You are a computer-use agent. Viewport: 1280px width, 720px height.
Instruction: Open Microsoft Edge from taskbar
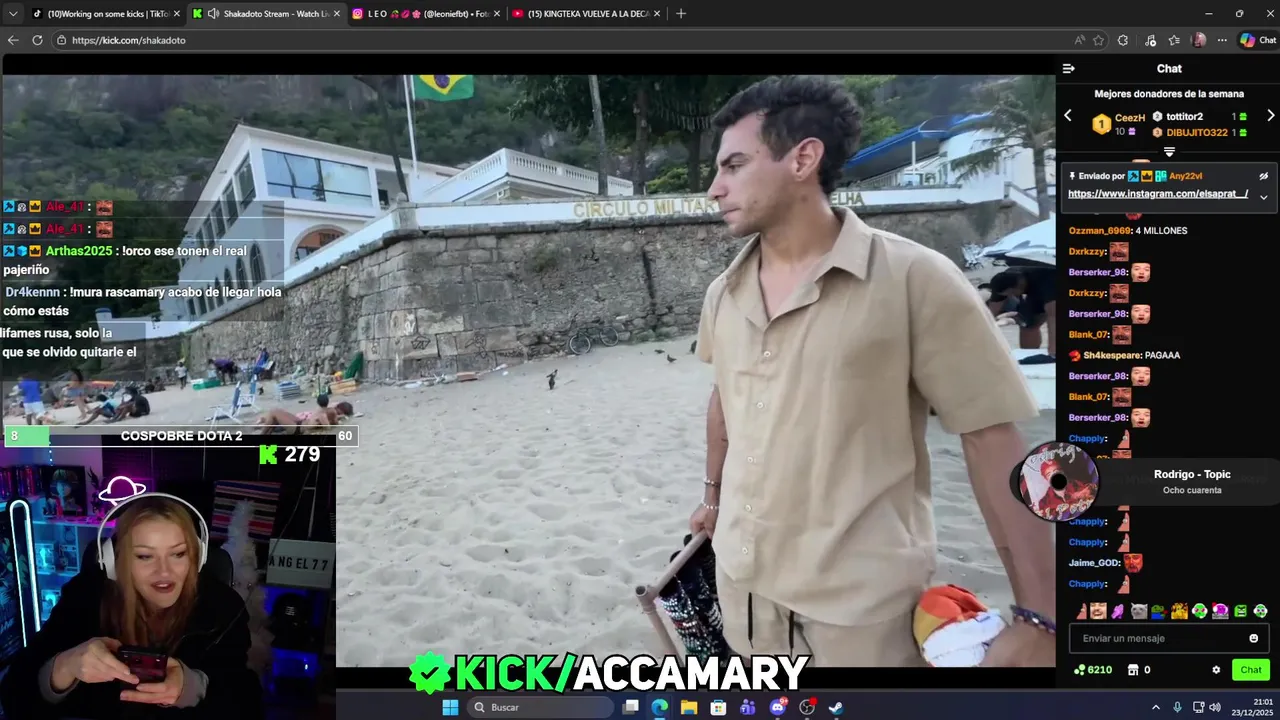coord(660,707)
